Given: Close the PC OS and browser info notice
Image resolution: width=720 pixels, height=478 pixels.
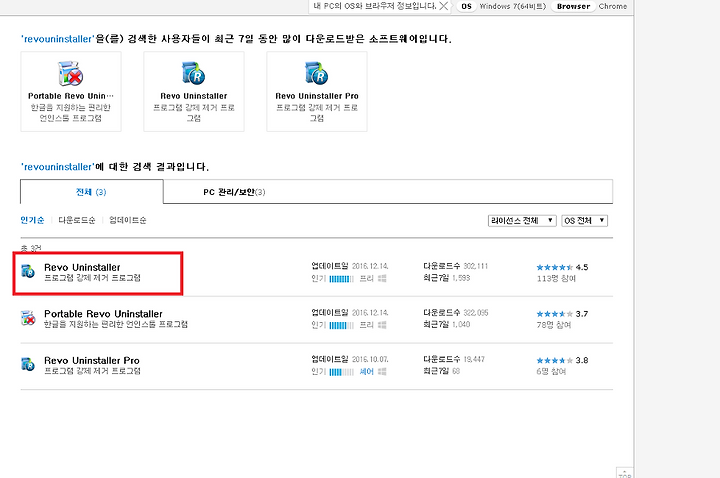Looking at the screenshot, I should [444, 6].
